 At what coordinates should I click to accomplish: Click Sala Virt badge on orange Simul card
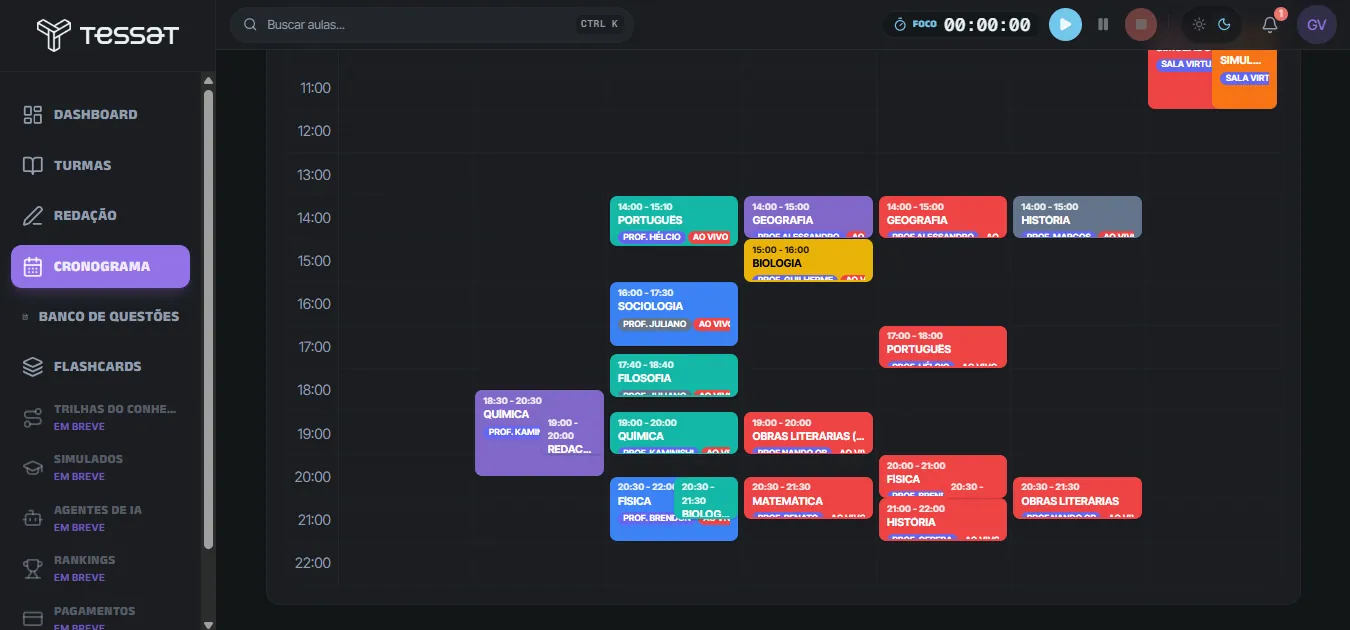pyautogui.click(x=1246, y=78)
